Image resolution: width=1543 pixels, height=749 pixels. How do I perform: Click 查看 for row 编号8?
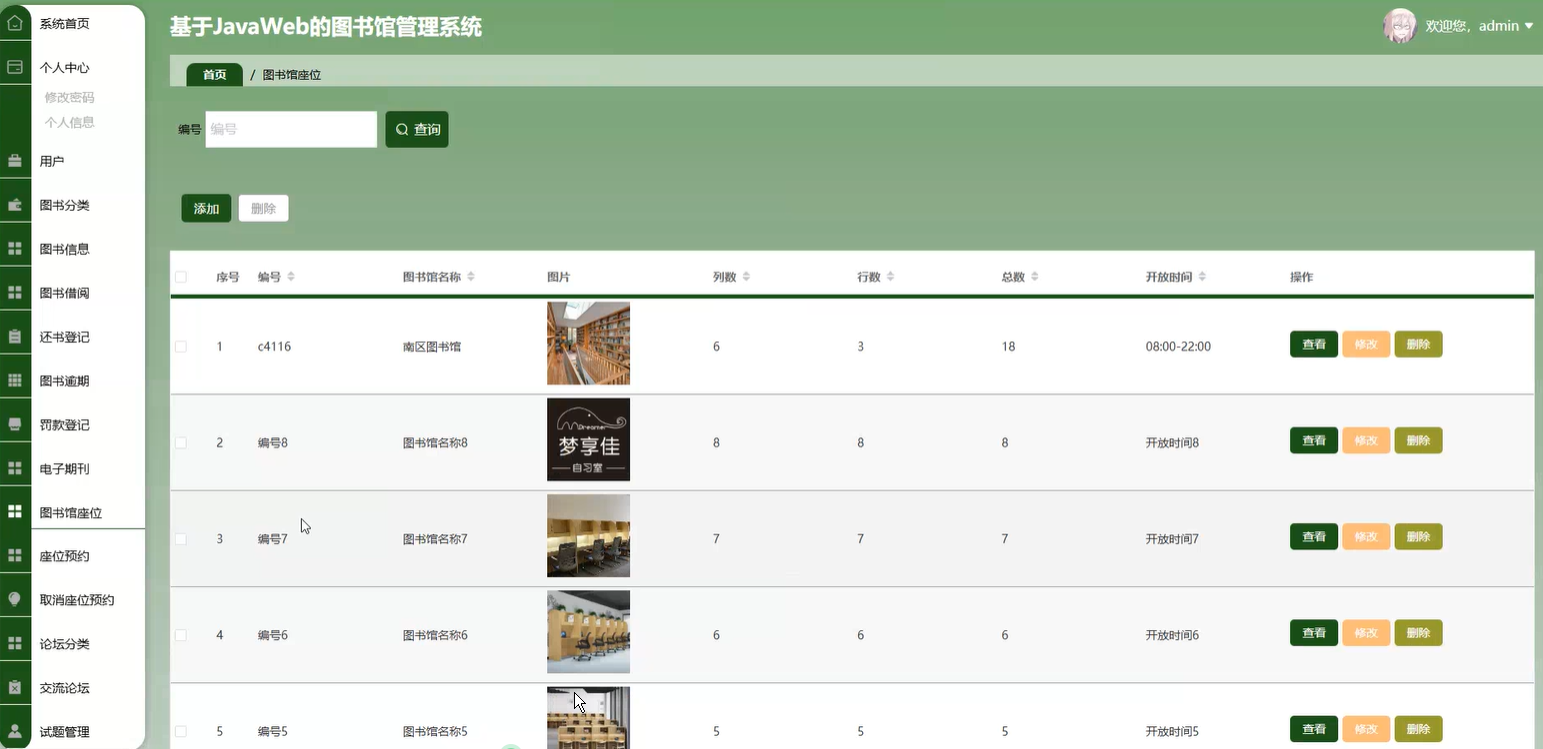click(x=1314, y=440)
